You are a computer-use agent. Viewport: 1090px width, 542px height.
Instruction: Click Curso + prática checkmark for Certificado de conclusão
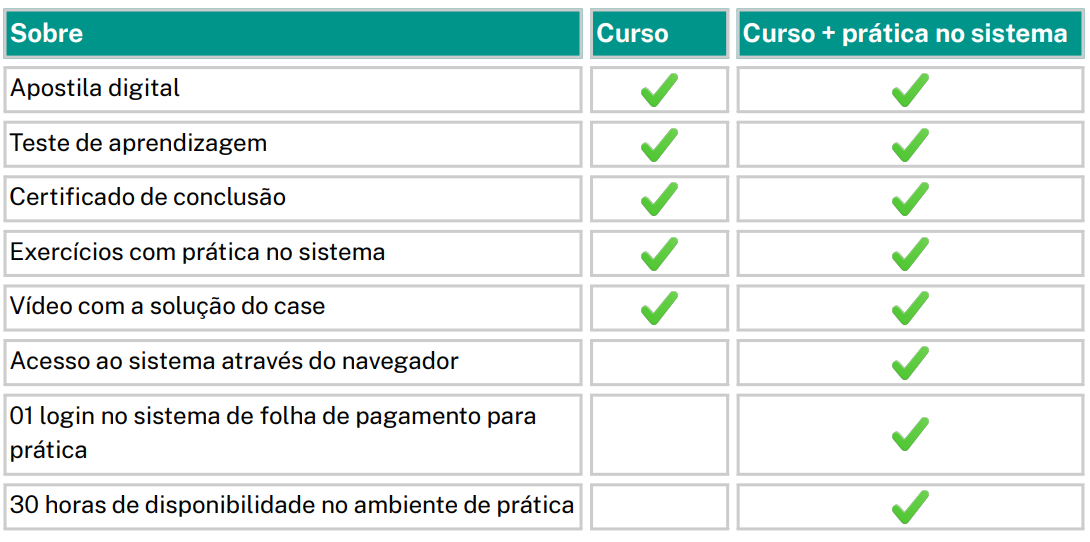point(910,199)
